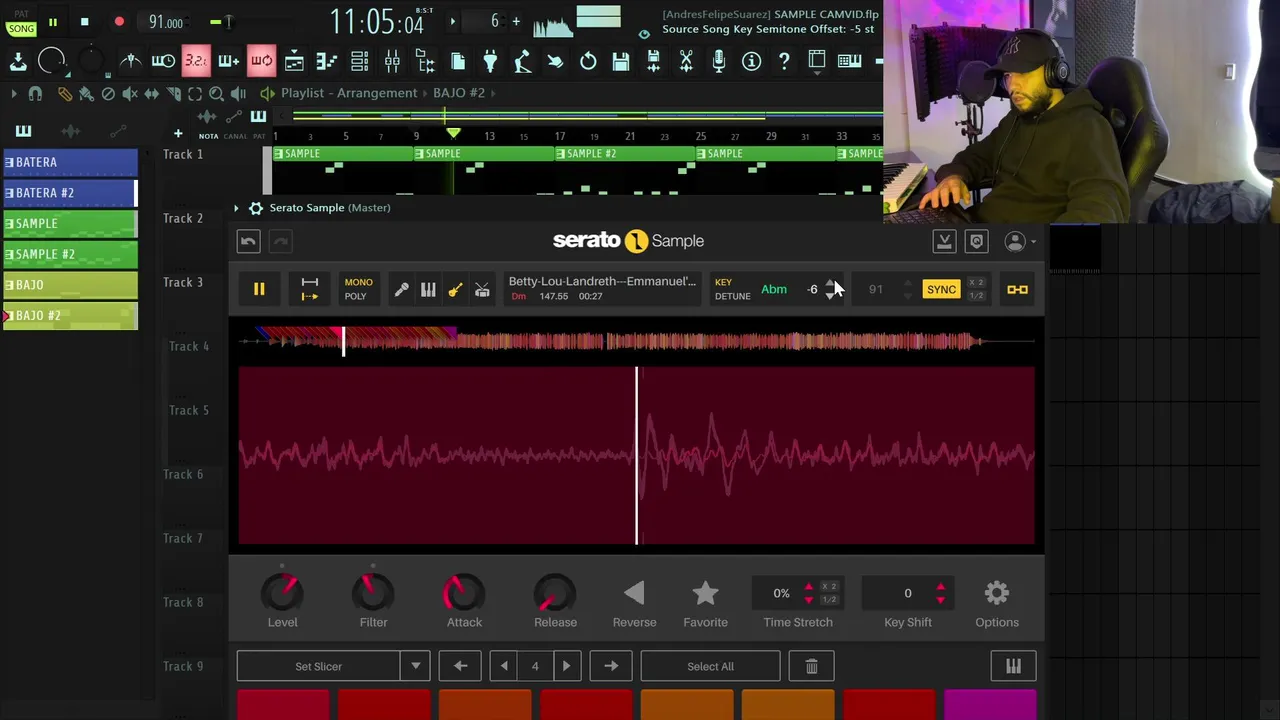Select the playlist zoom magnifier tool

tap(216, 93)
